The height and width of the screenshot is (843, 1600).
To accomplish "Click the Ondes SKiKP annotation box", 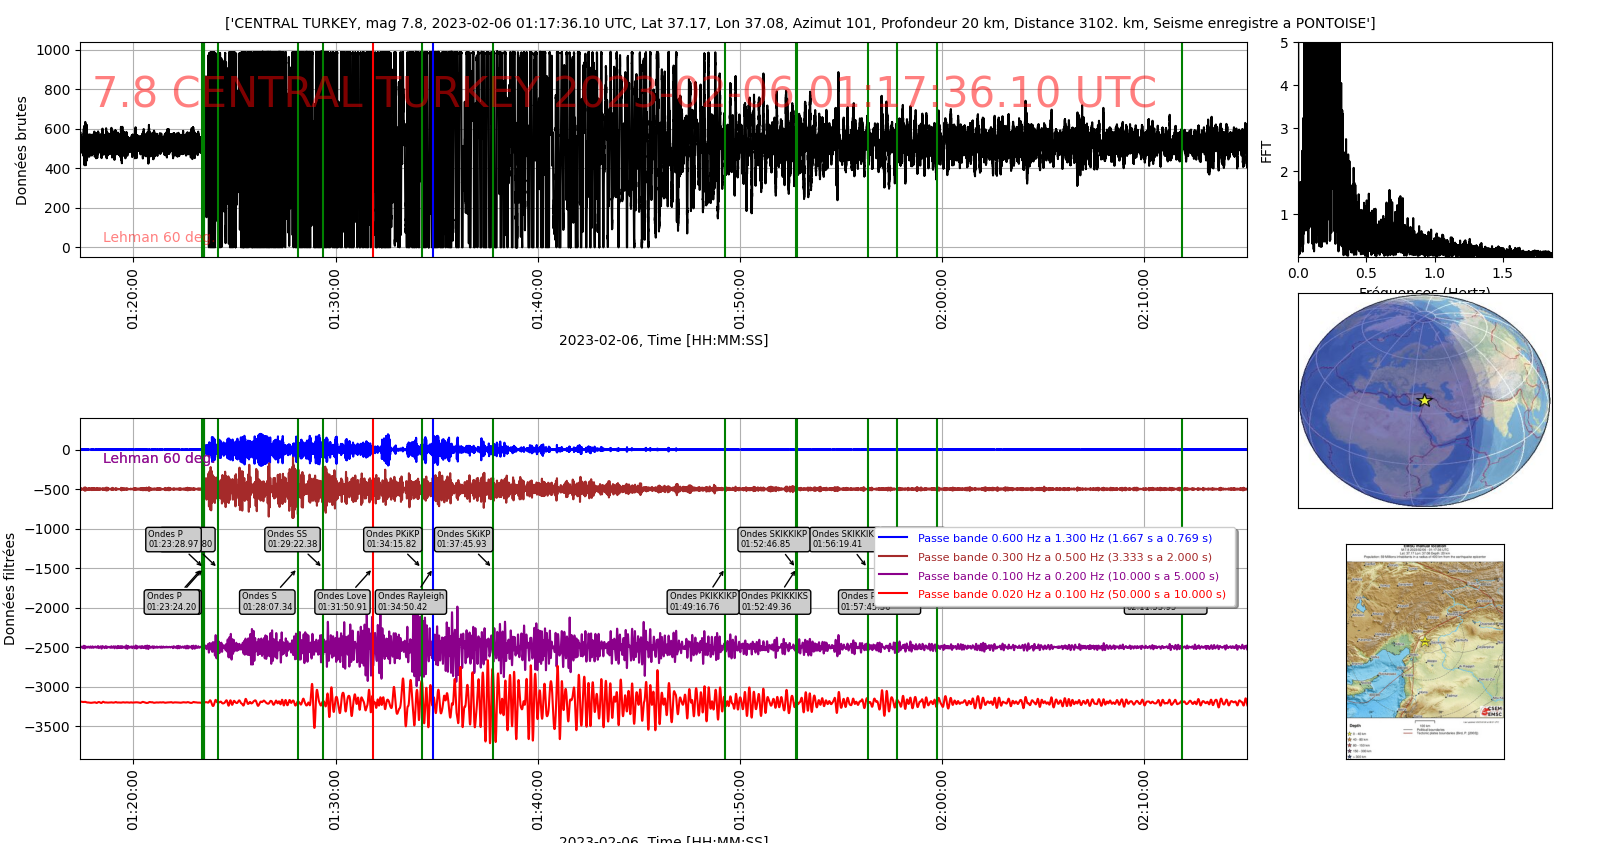I will pyautogui.click(x=463, y=539).
